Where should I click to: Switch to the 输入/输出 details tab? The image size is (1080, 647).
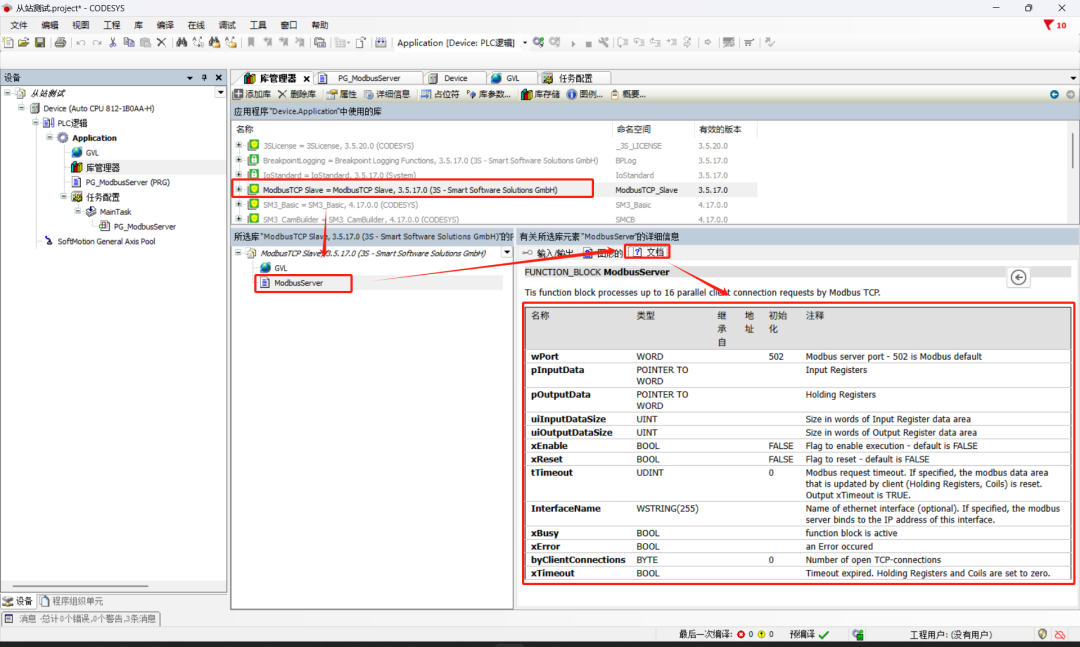pyautogui.click(x=548, y=253)
